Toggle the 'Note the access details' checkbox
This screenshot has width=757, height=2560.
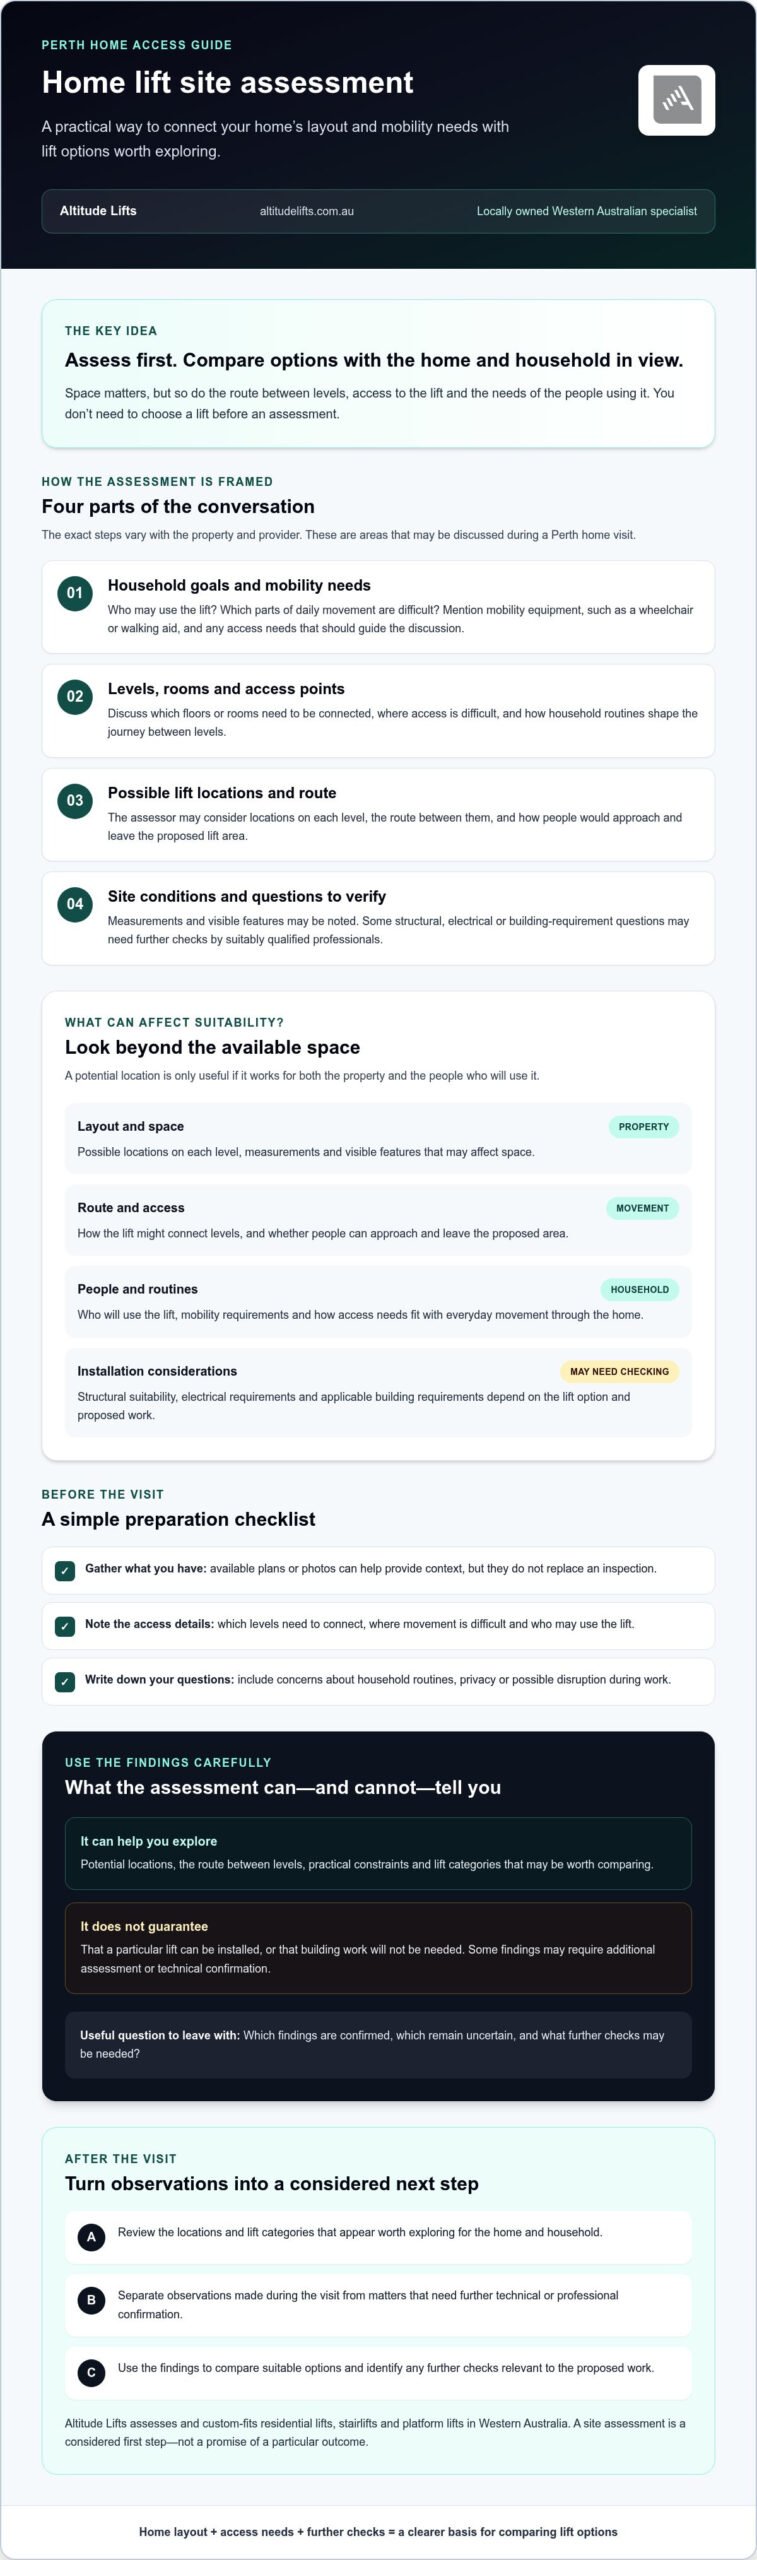(65, 1626)
